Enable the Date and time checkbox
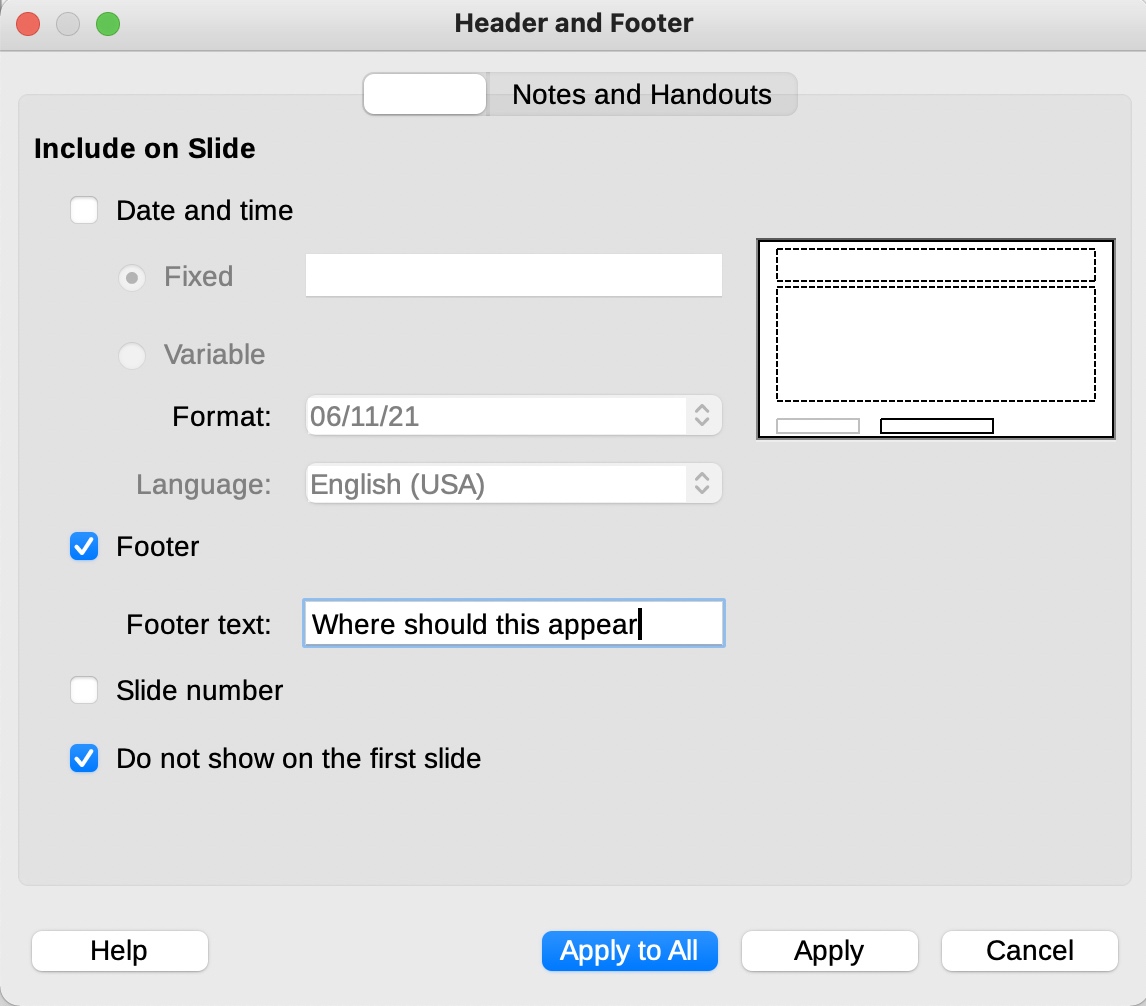 pyautogui.click(x=84, y=210)
